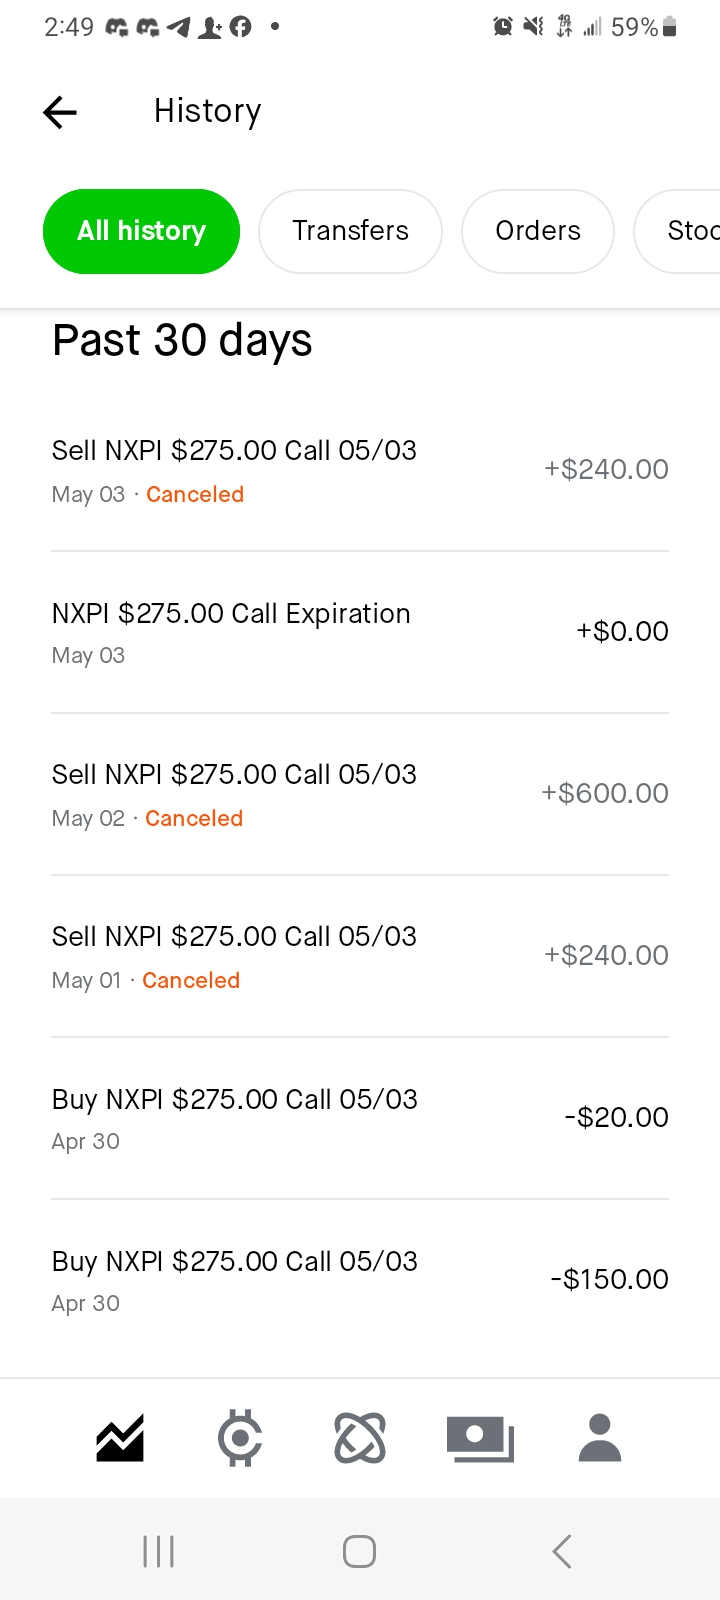The width and height of the screenshot is (720, 1600).
Task: Open the -$150.00 NXPI buy order
Action: click(x=360, y=1280)
